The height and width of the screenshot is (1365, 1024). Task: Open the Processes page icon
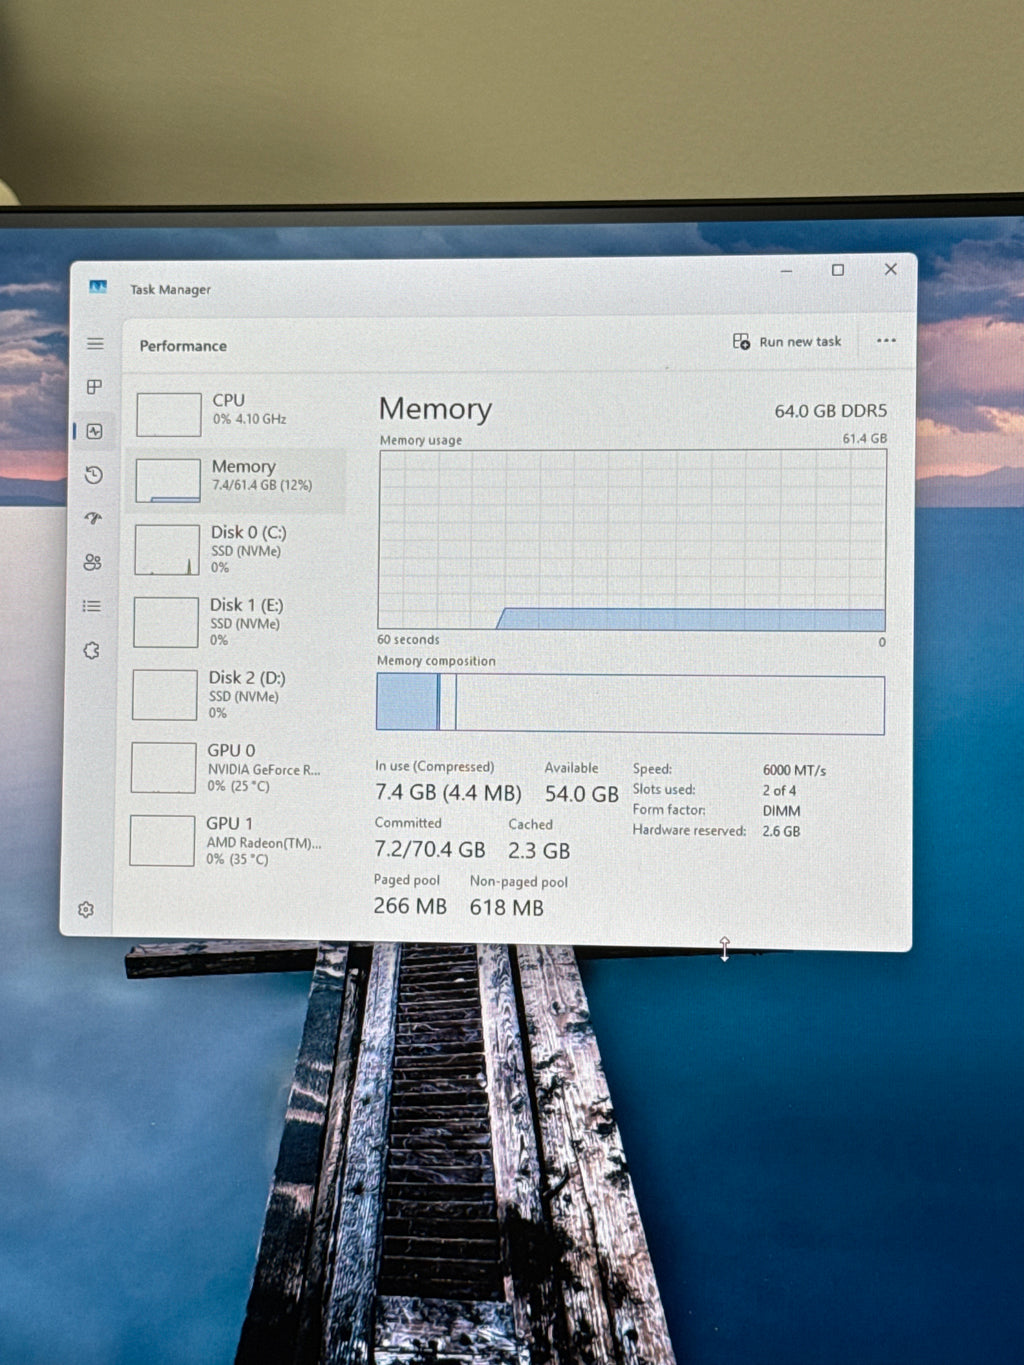tap(95, 387)
